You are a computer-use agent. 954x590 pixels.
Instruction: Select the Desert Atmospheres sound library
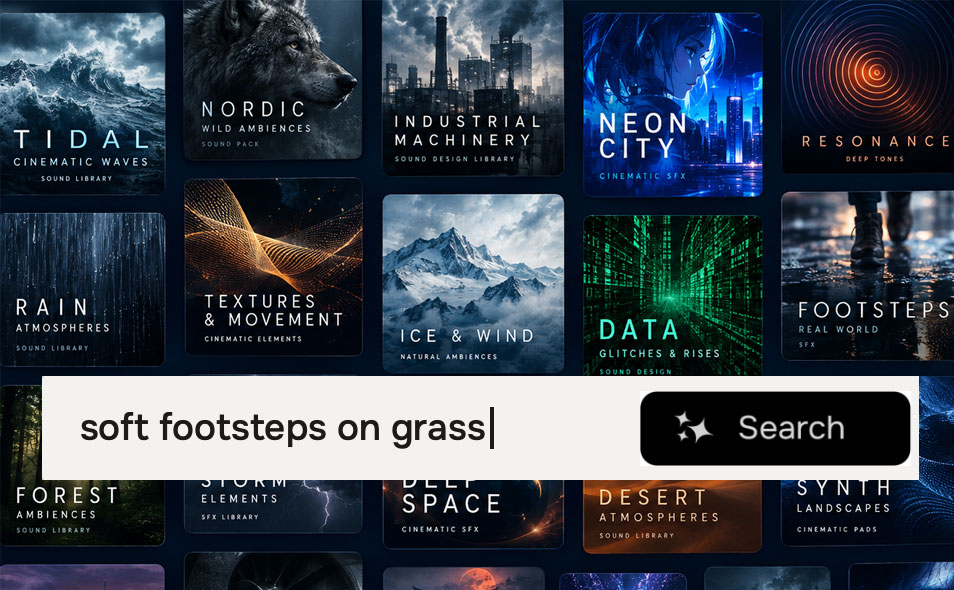pyautogui.click(x=672, y=516)
